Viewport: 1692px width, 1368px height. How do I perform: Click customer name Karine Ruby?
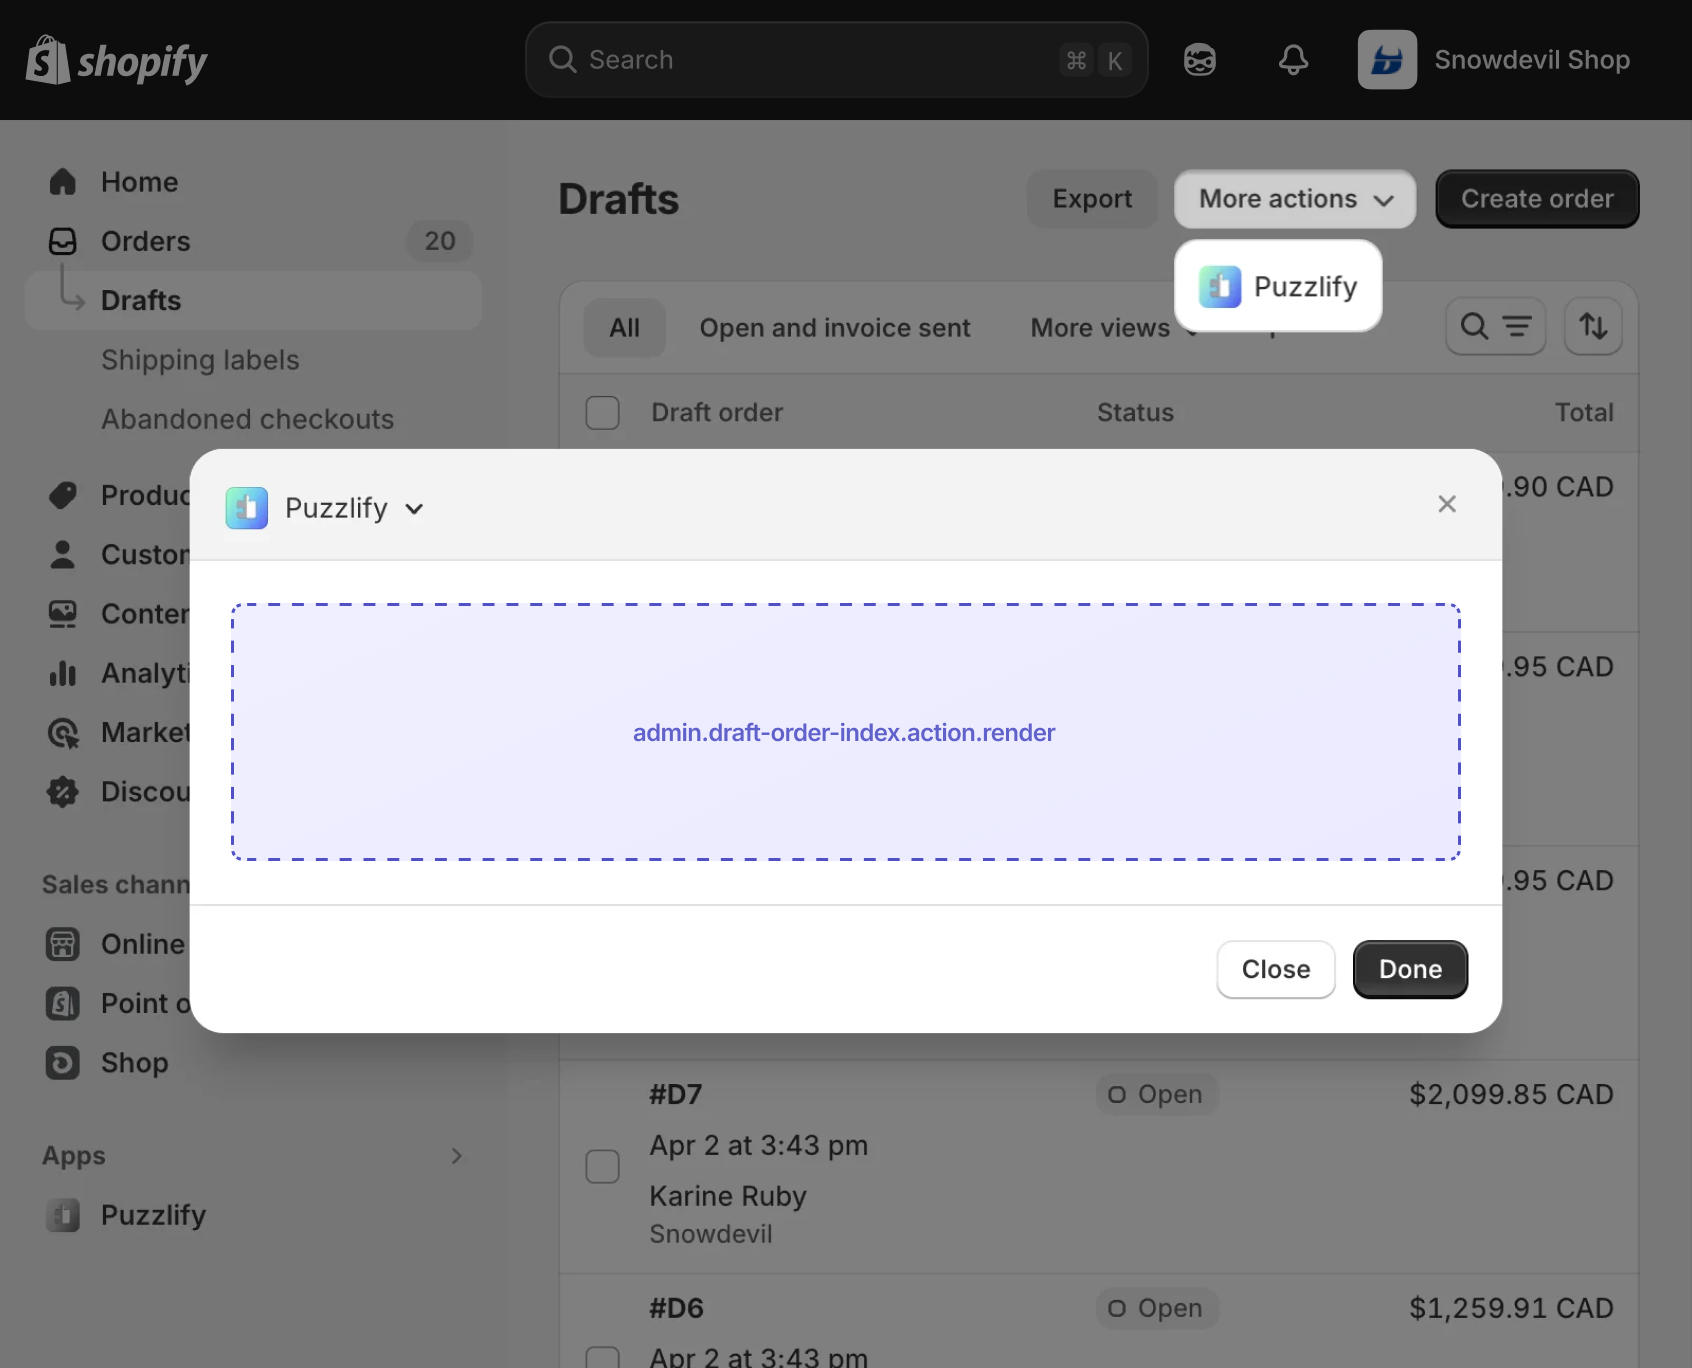(x=728, y=1196)
